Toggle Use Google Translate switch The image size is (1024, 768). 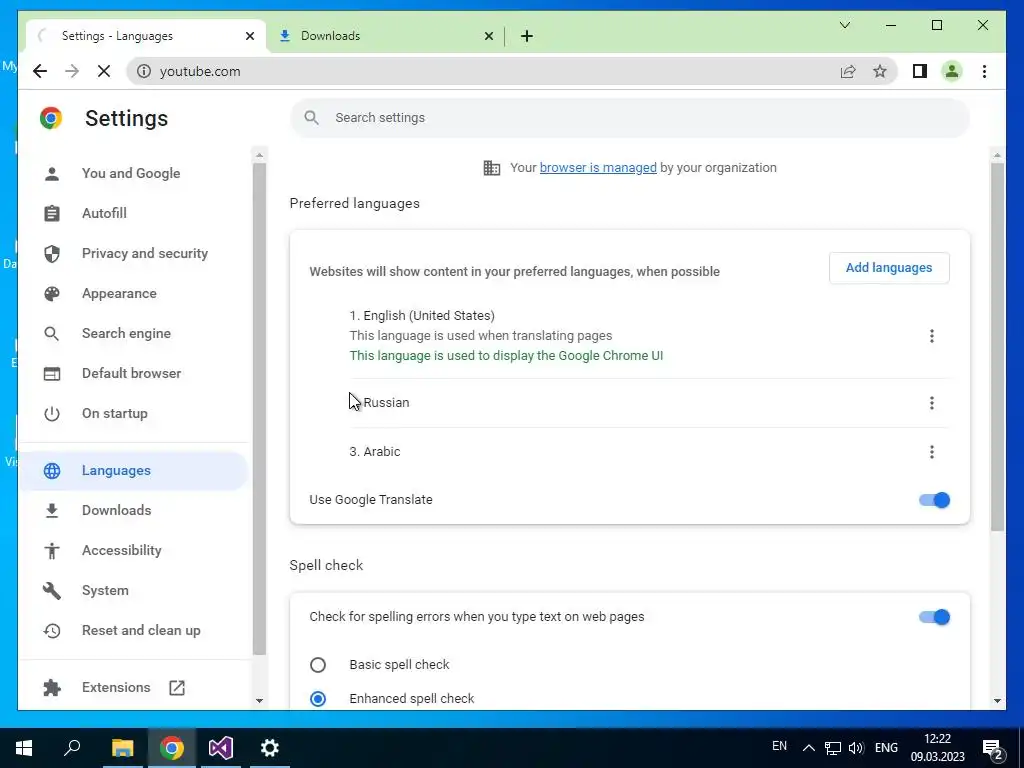click(x=934, y=500)
